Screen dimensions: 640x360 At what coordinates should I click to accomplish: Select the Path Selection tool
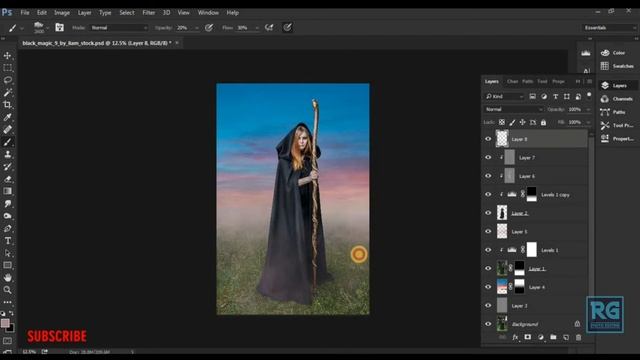[x=7, y=253]
